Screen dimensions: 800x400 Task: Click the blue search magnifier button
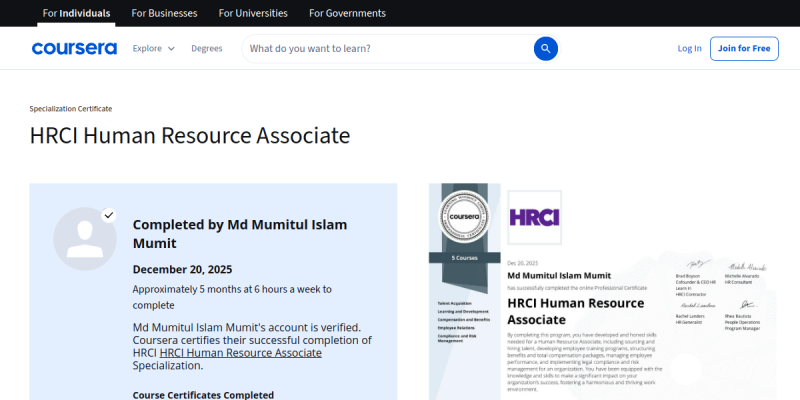[545, 48]
